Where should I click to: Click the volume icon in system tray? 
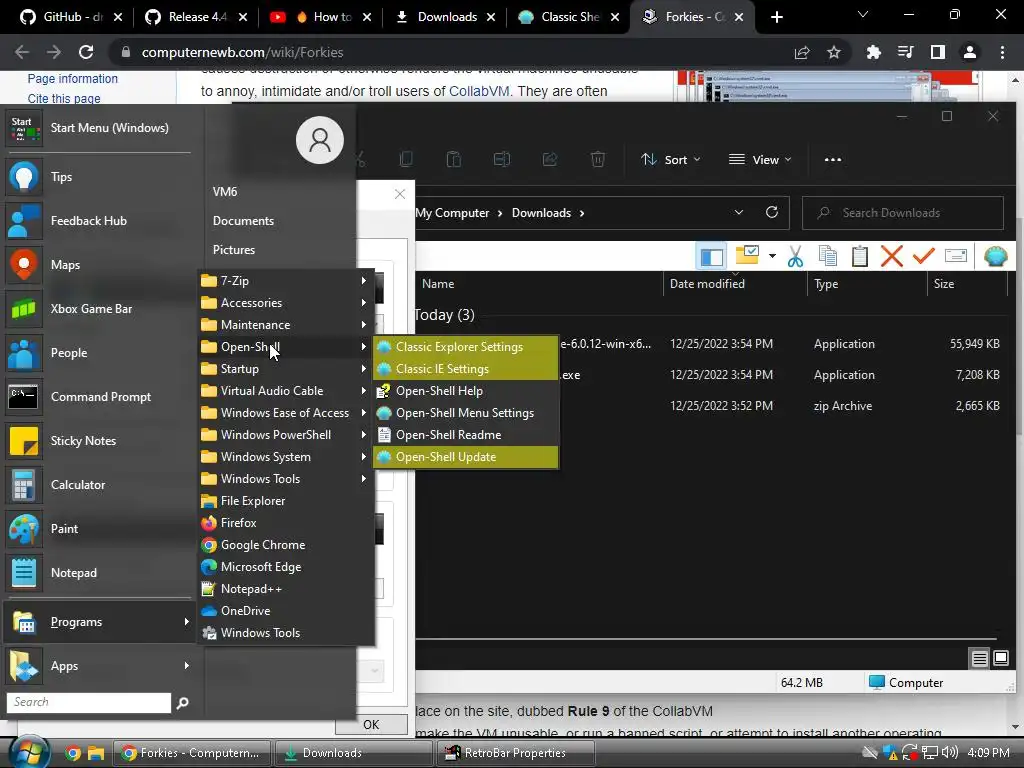950,753
